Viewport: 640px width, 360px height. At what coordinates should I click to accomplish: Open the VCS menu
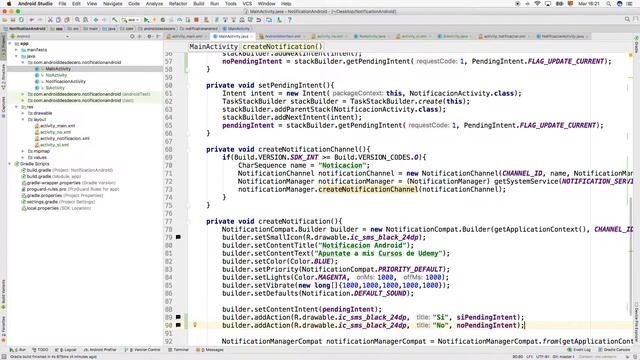click(247, 4)
